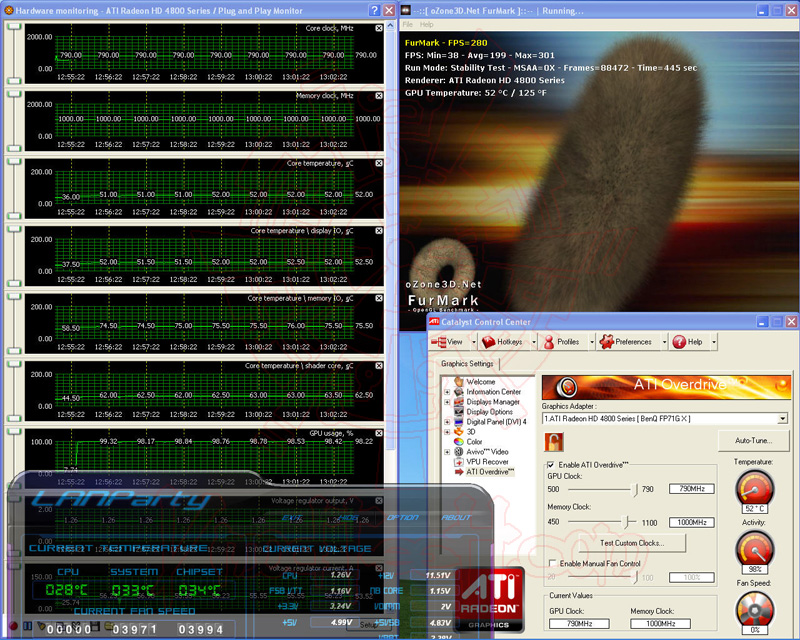Select VPU Recover in the tree
Screen dimensions: 800x640
[x=487, y=462]
